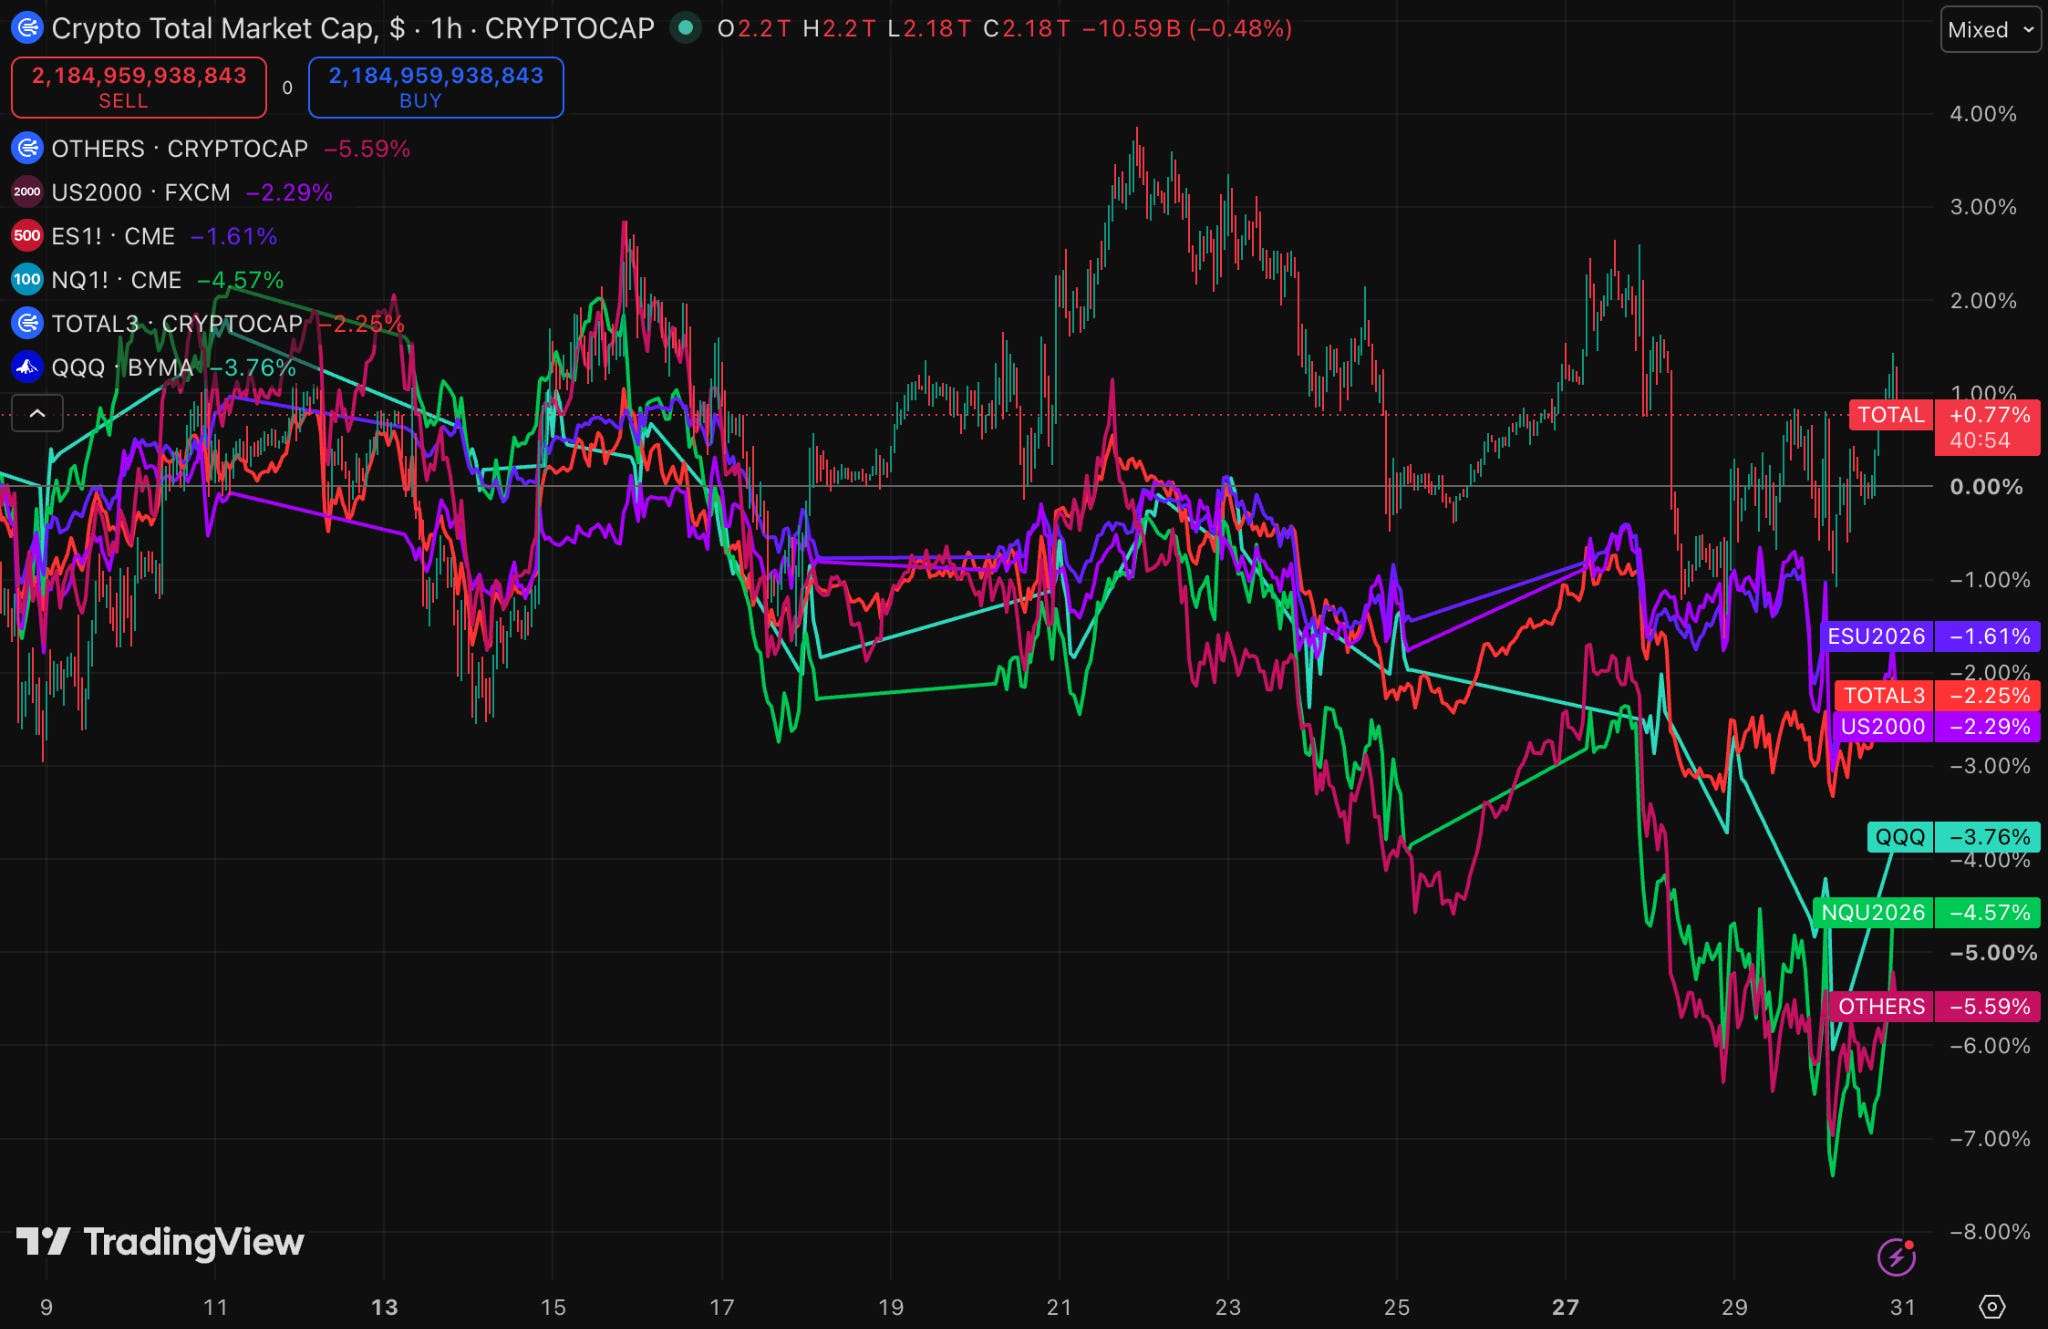Click the lightning bolt icon near the price scale

tap(1896, 1256)
